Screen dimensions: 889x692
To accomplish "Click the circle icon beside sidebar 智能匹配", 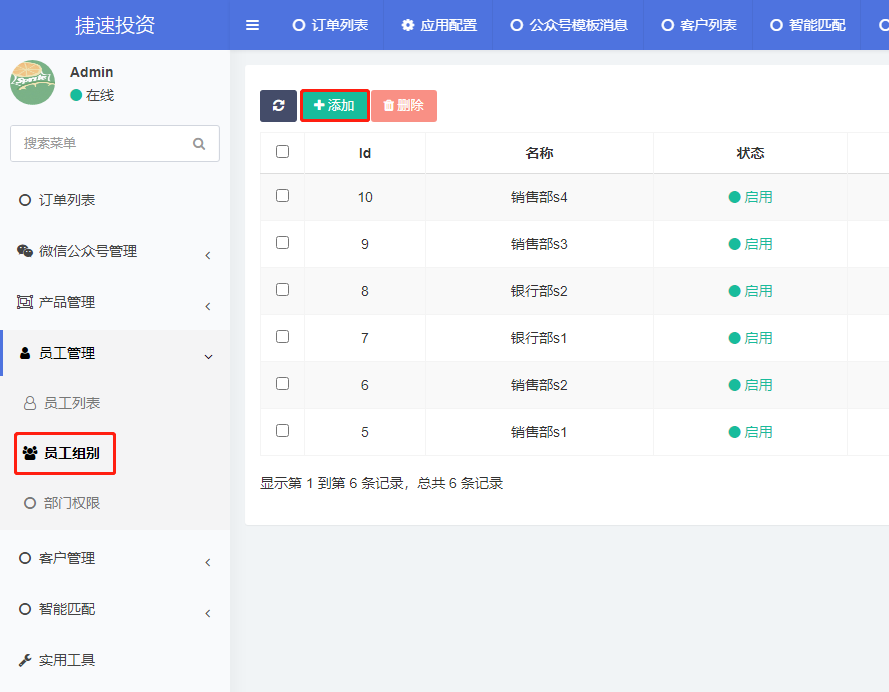I will [25, 609].
